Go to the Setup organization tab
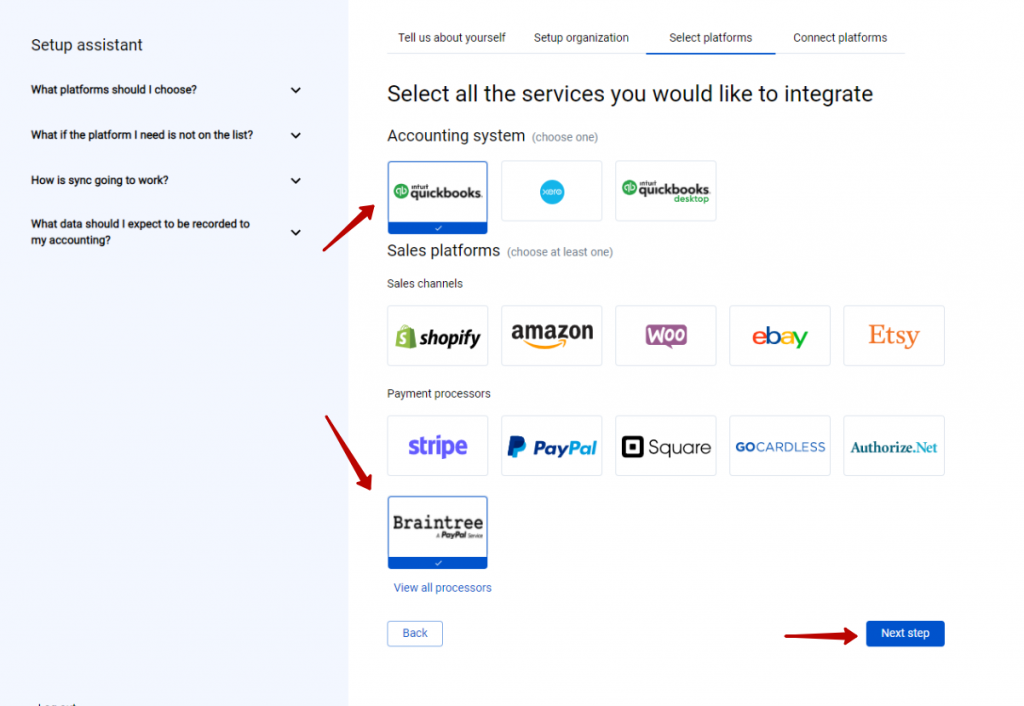The height and width of the screenshot is (706, 1024). 581,38
